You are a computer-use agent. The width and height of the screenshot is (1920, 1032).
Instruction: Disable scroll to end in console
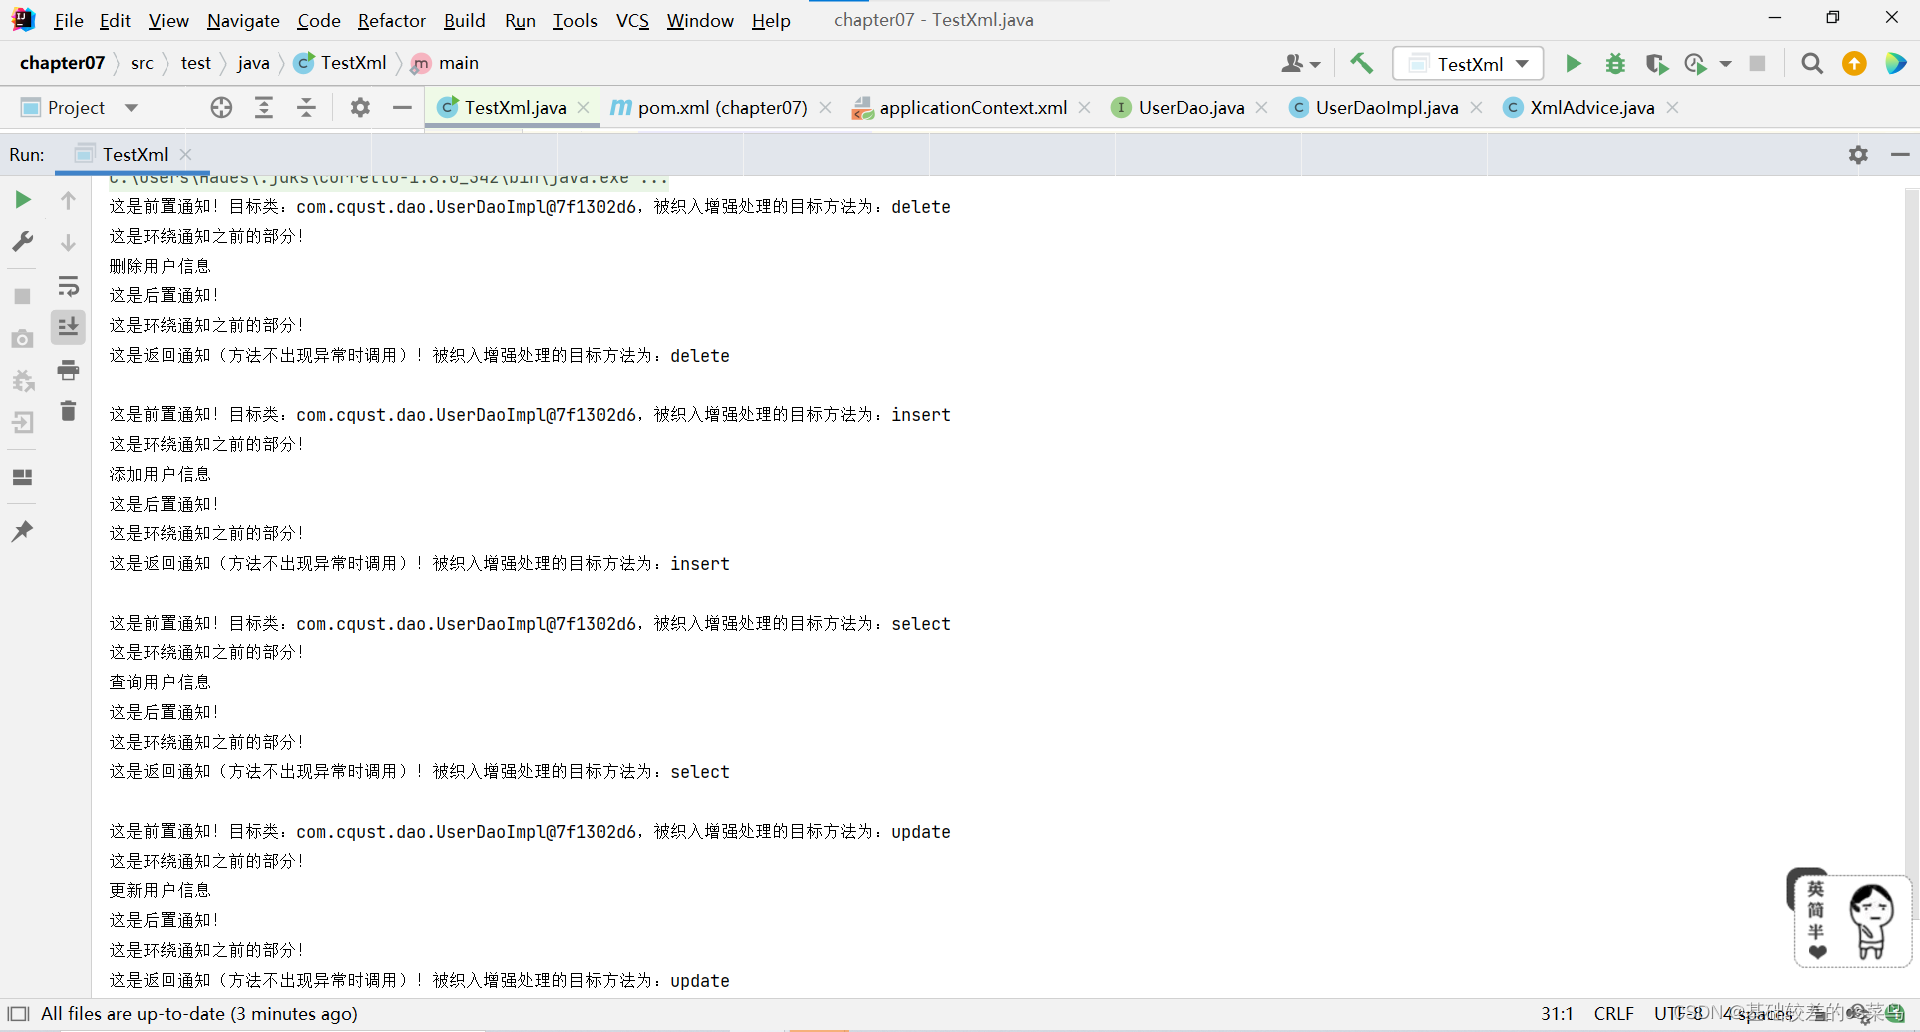pyautogui.click(x=68, y=327)
